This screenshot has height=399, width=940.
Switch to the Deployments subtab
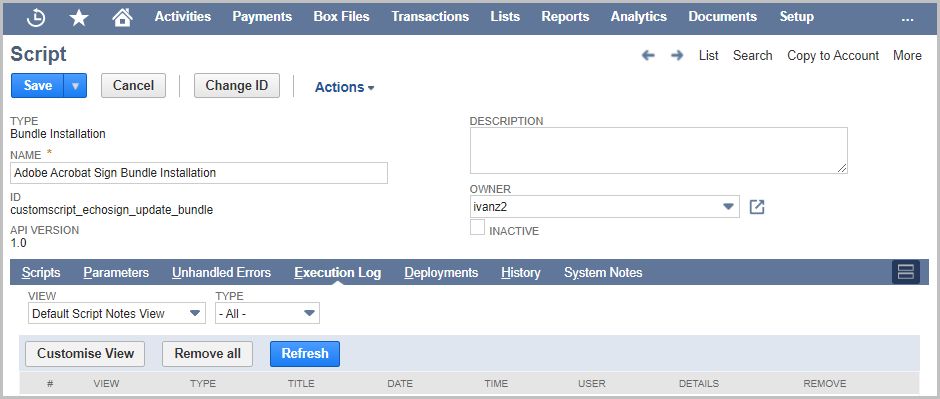click(x=441, y=273)
